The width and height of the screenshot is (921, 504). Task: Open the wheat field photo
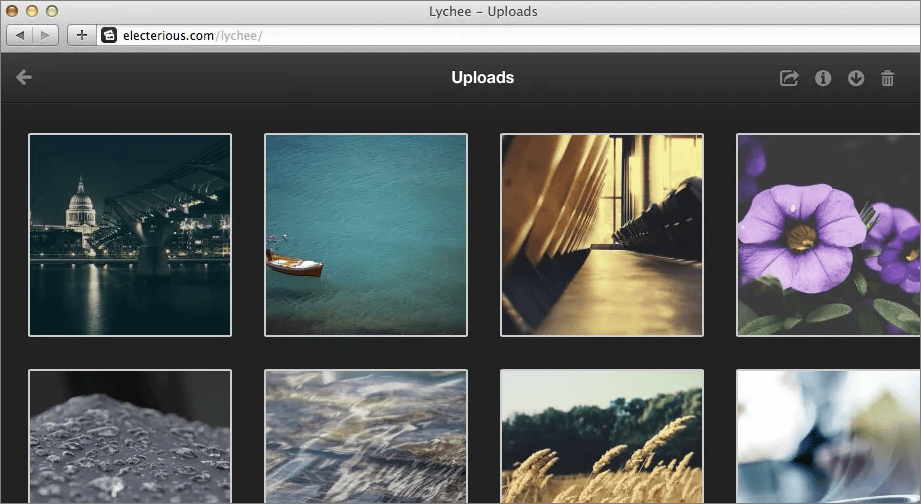pos(601,436)
